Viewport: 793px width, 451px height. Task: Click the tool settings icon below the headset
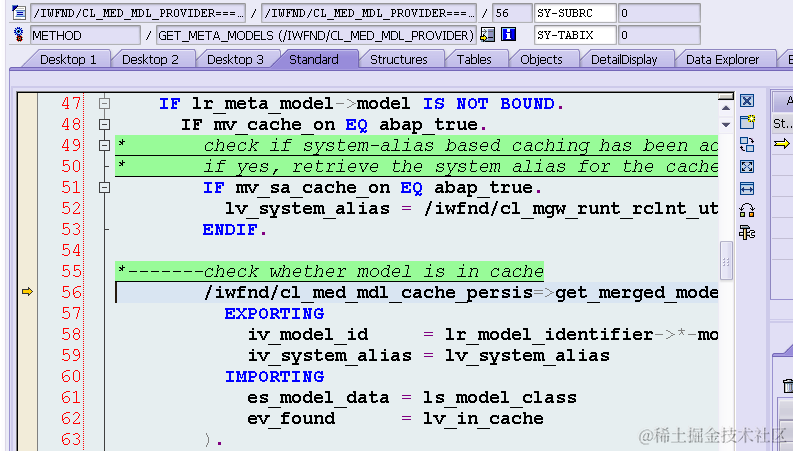pyautogui.click(x=747, y=233)
